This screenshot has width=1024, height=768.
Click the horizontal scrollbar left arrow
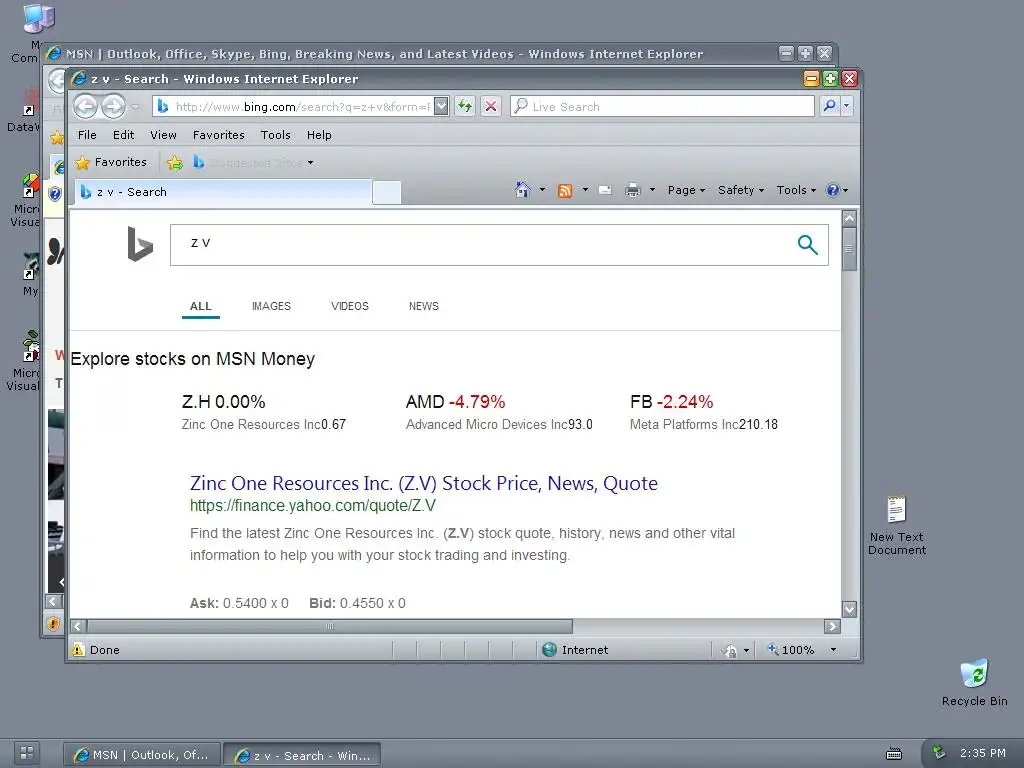pos(78,626)
